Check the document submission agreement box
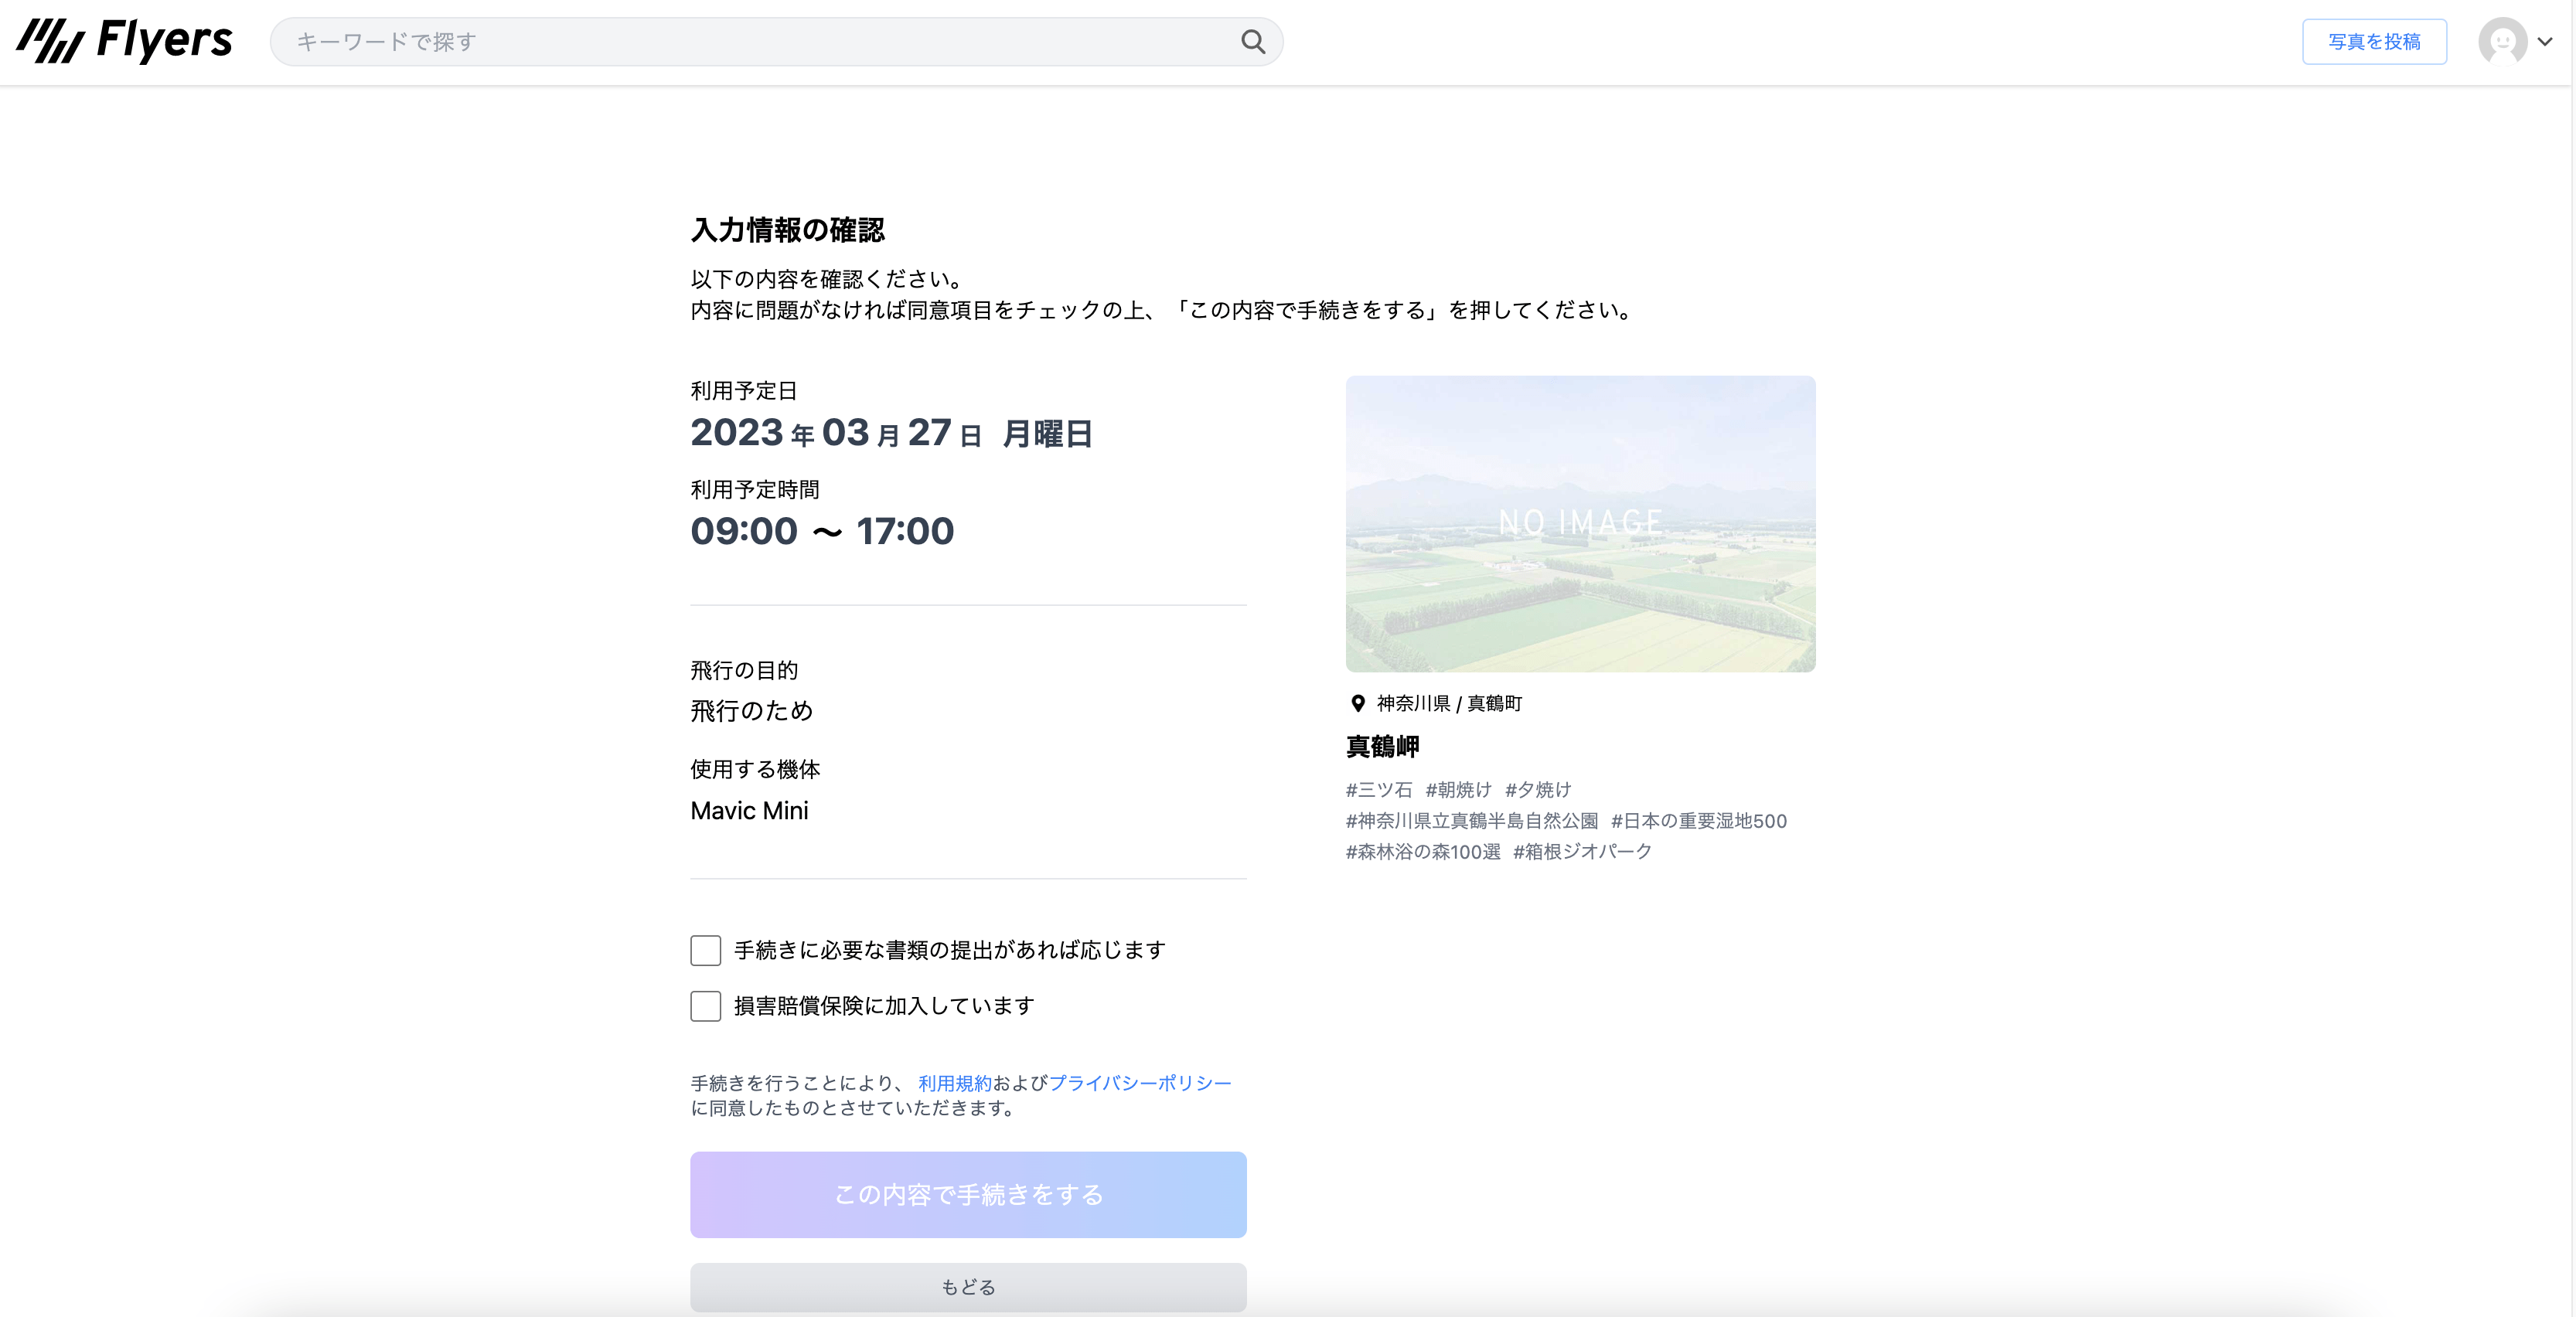 pyautogui.click(x=705, y=950)
